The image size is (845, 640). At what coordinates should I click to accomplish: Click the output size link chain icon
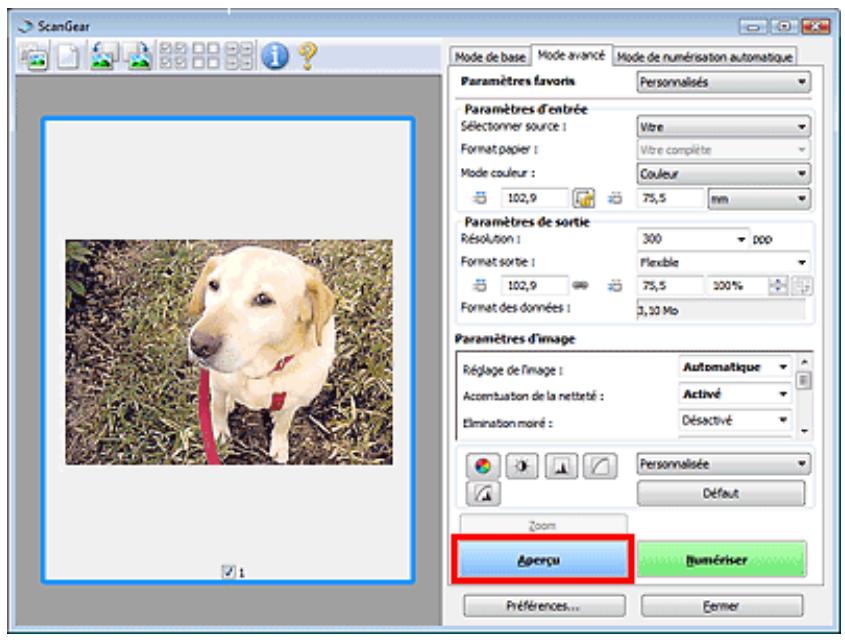coord(580,285)
